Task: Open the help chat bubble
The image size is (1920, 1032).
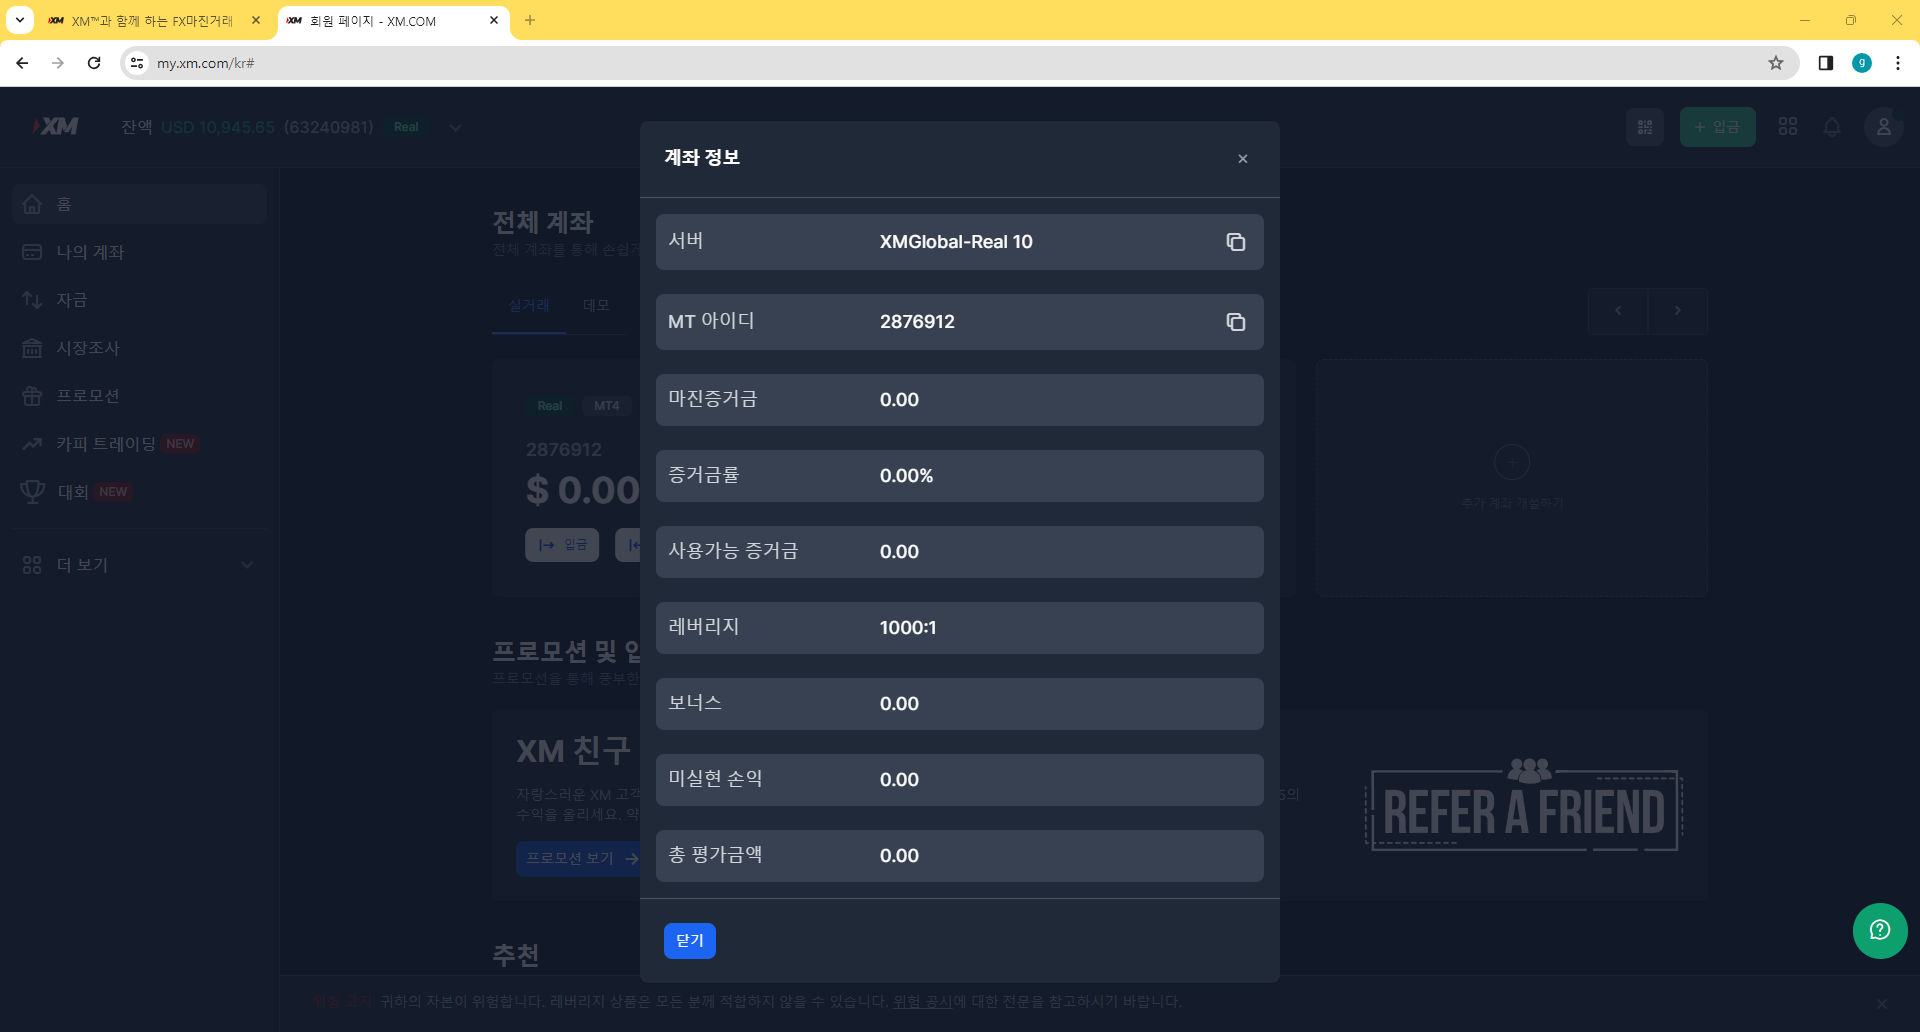Action: (x=1879, y=931)
